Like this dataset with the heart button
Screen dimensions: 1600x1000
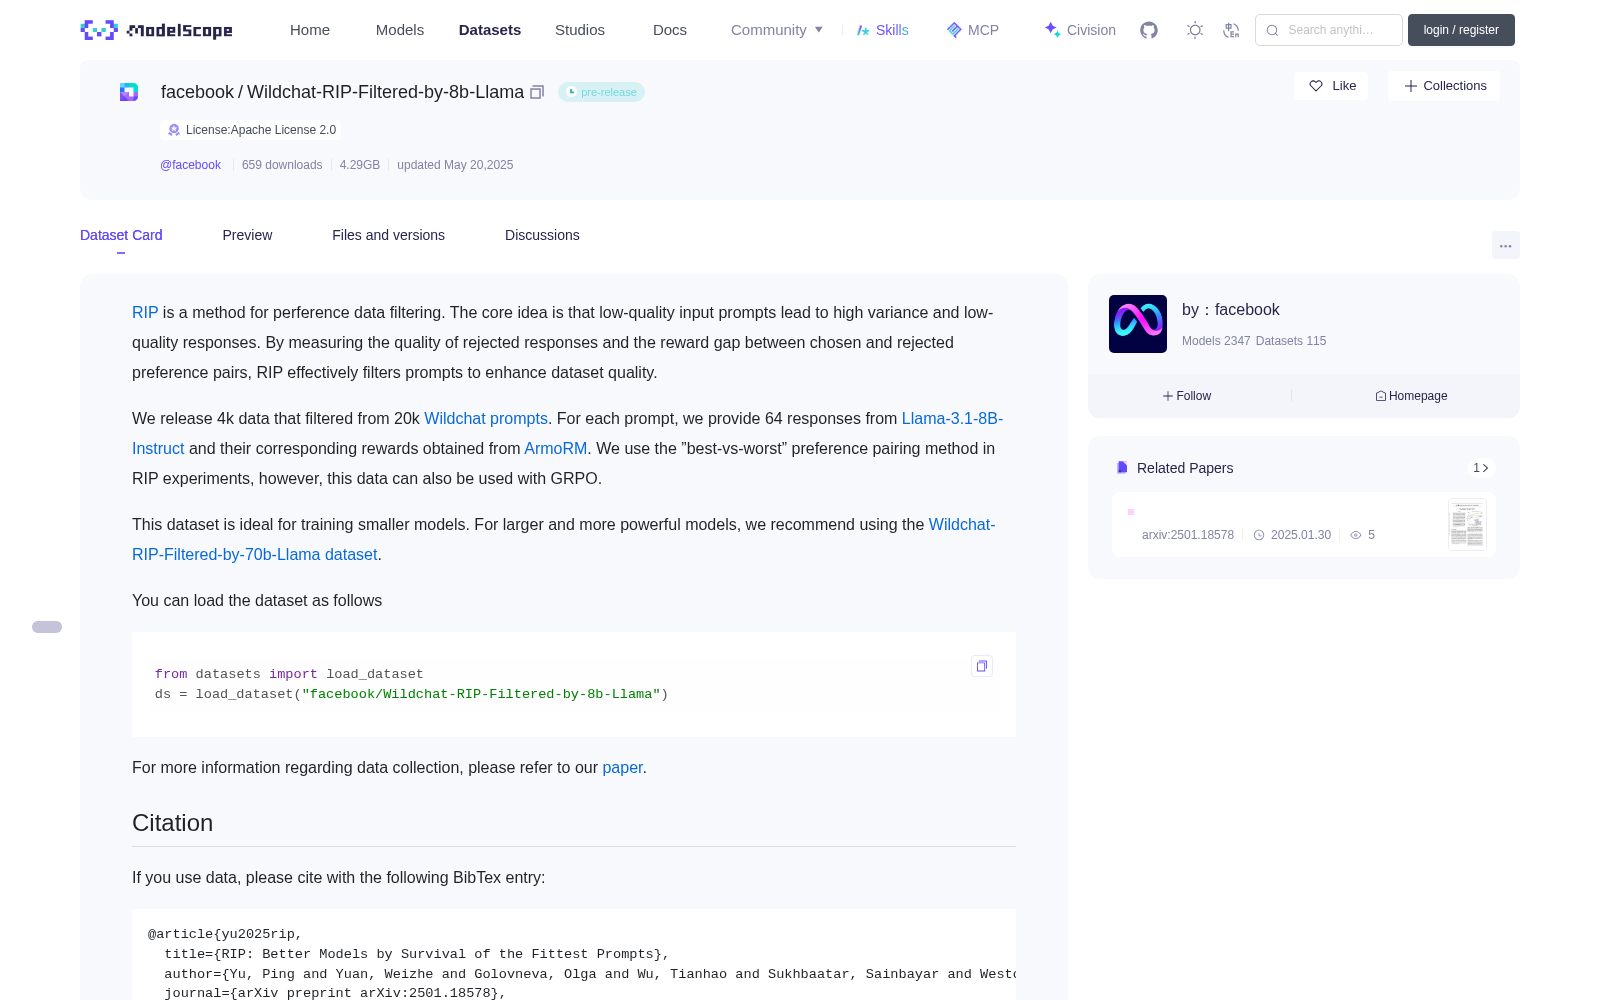1332,86
